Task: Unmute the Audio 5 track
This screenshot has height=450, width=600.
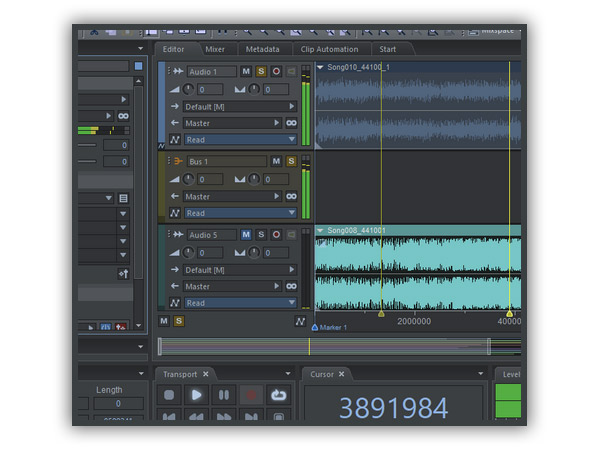Action: 246,235
